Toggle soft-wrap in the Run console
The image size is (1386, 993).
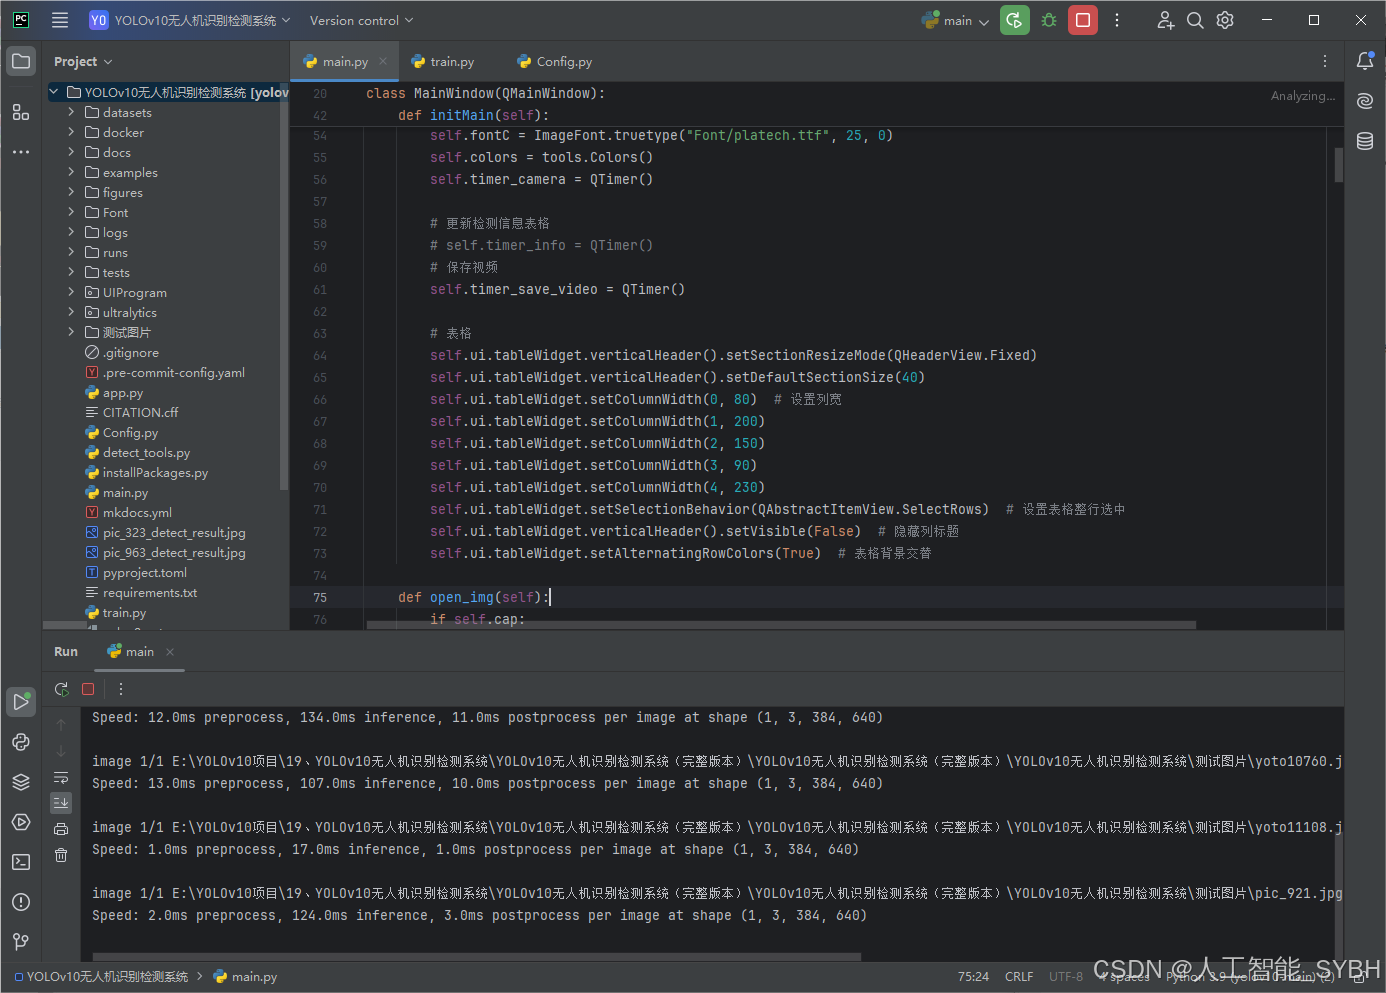(61, 777)
